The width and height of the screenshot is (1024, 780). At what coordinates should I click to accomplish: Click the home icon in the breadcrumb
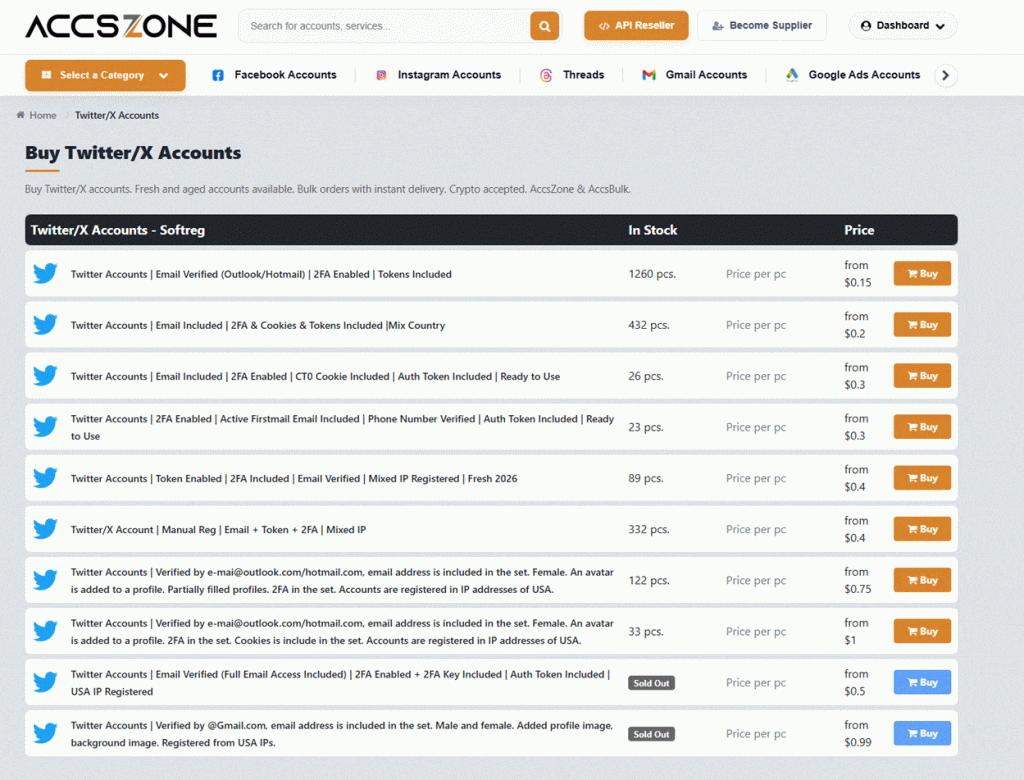pyautogui.click(x=21, y=115)
